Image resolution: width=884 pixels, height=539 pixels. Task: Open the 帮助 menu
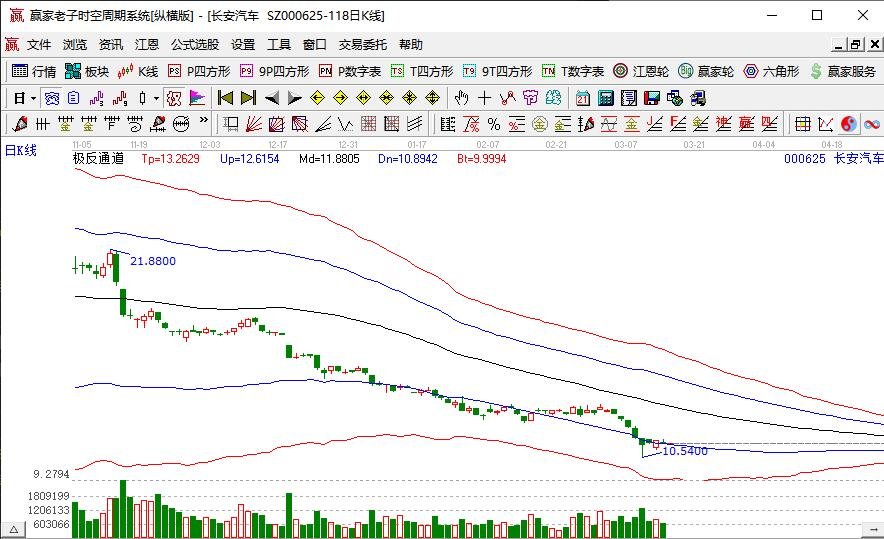coord(410,45)
